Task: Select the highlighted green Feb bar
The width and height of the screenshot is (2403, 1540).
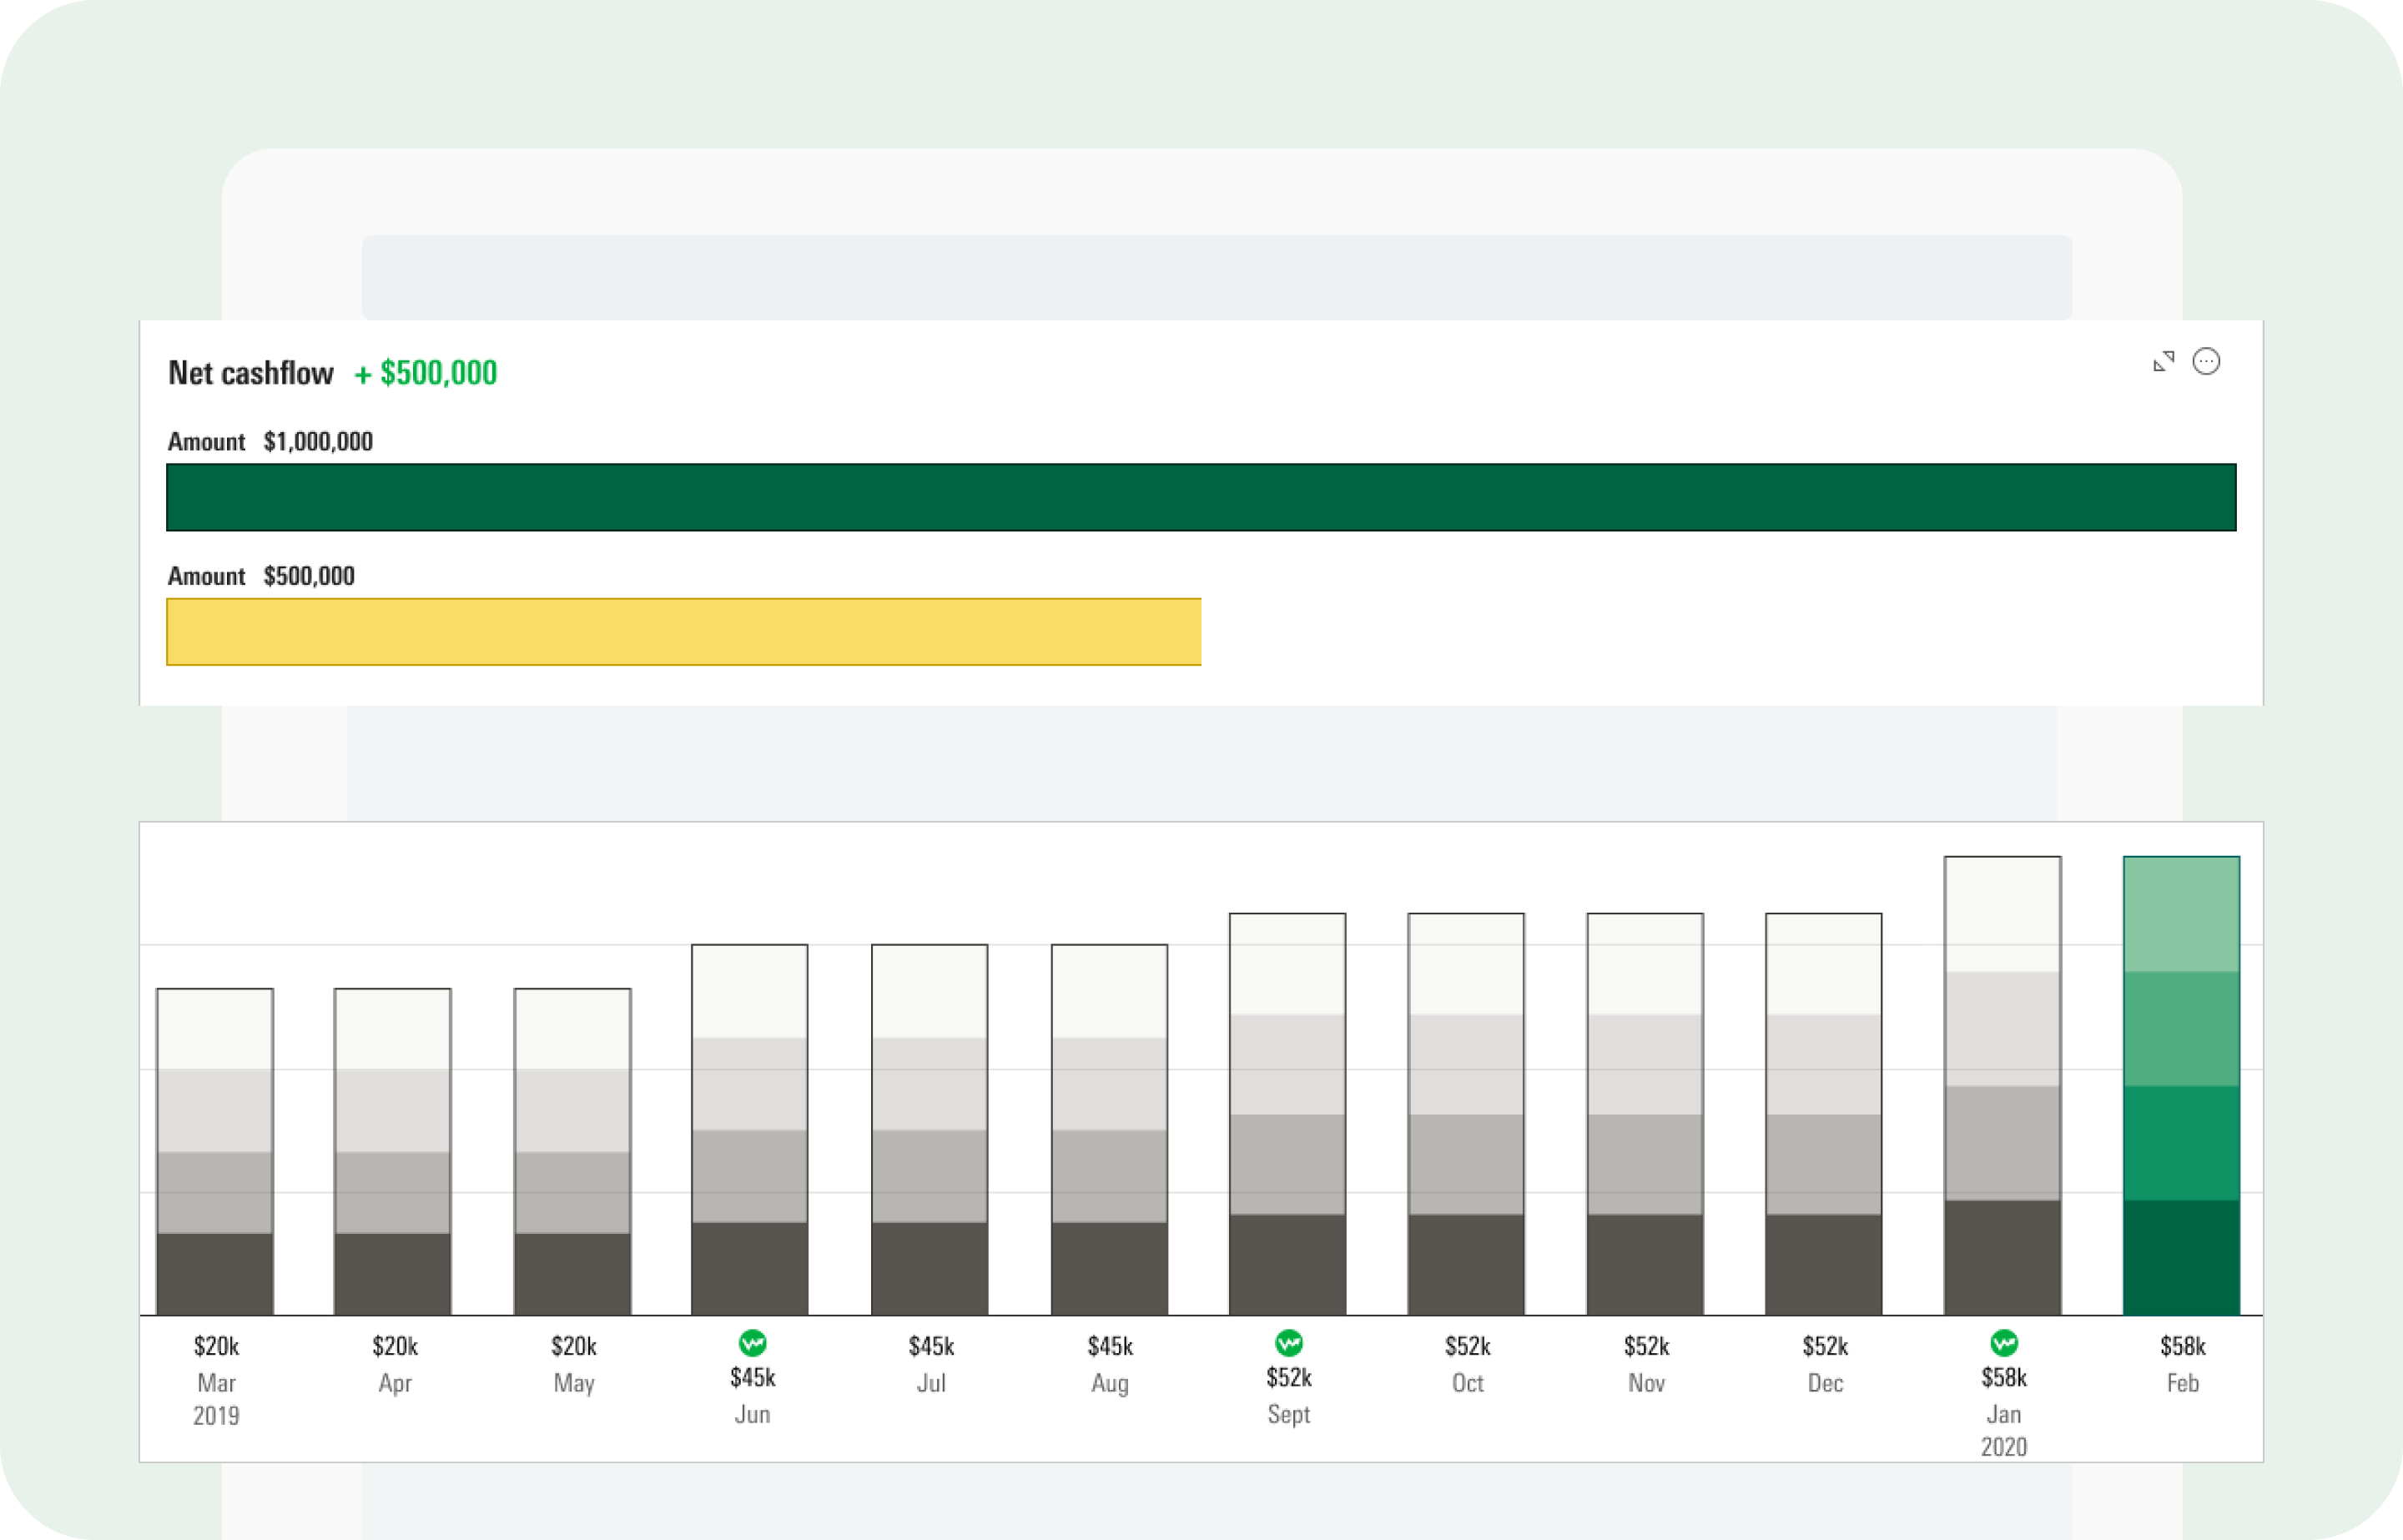Action: pyautogui.click(x=2181, y=1085)
